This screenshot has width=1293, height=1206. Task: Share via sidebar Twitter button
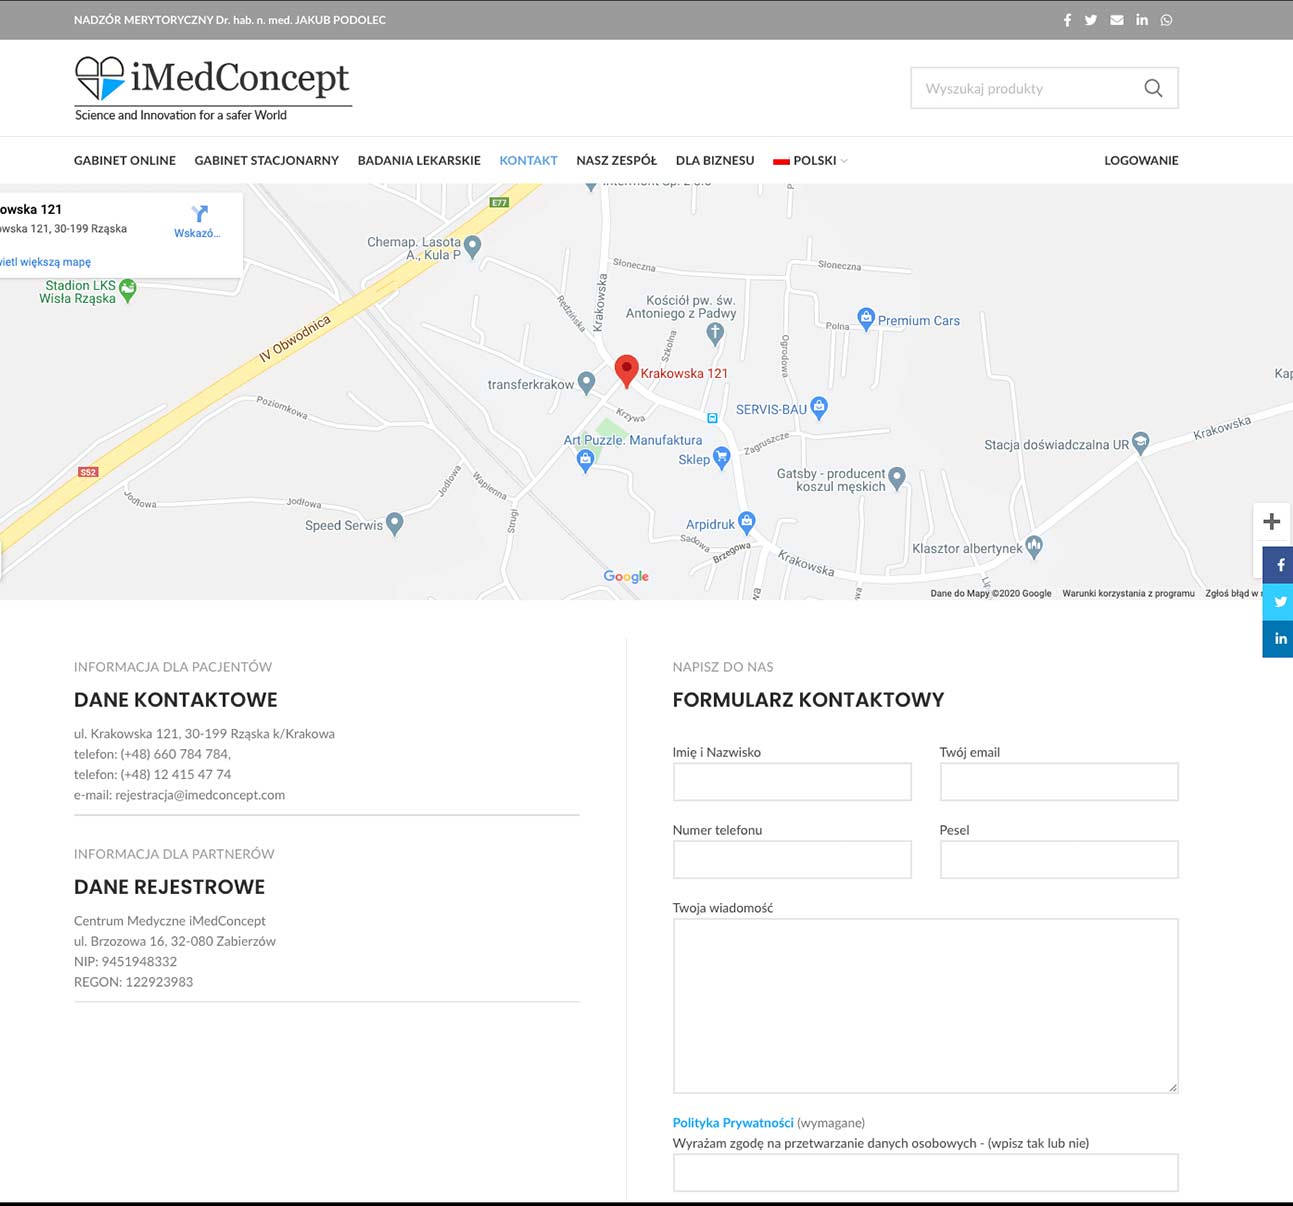pos(1278,602)
